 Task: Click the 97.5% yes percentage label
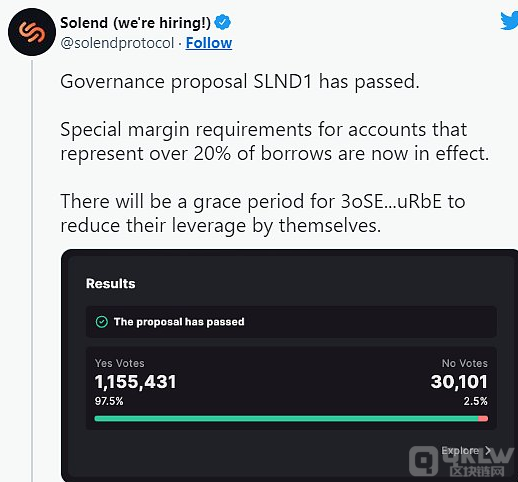(109, 401)
